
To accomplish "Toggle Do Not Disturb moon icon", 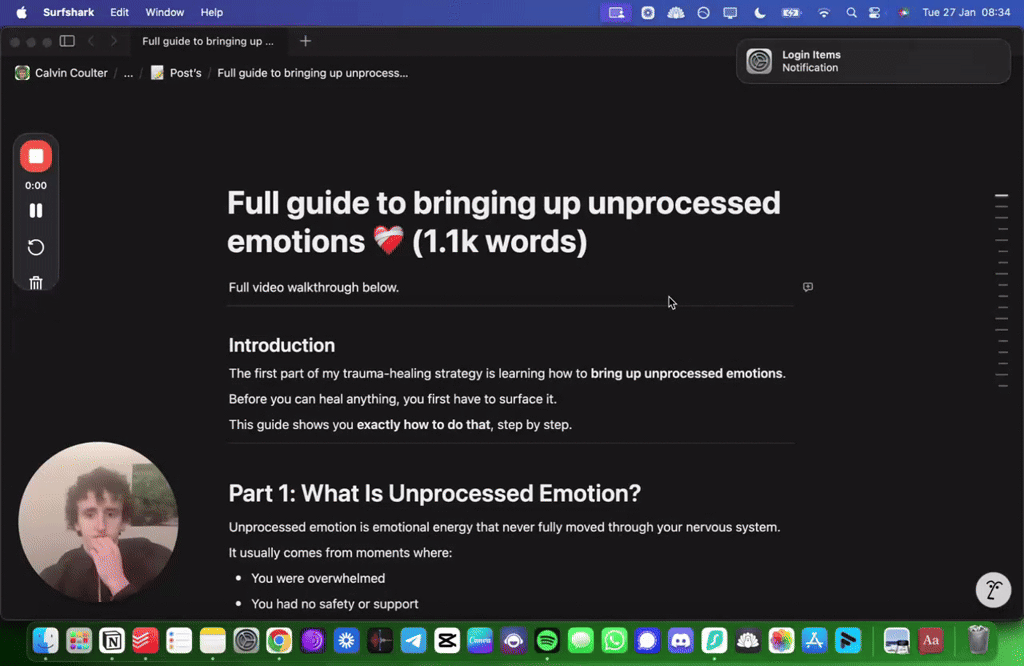I will tap(758, 12).
